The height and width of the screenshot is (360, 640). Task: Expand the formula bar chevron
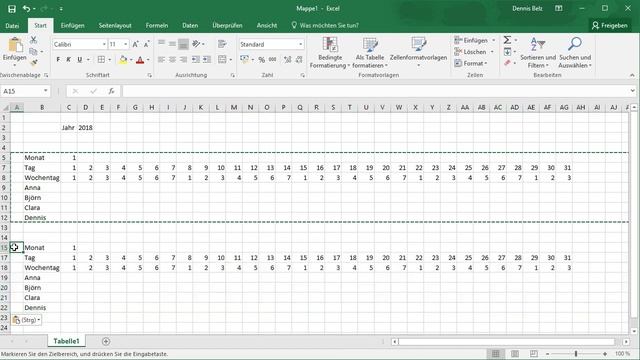[632, 91]
